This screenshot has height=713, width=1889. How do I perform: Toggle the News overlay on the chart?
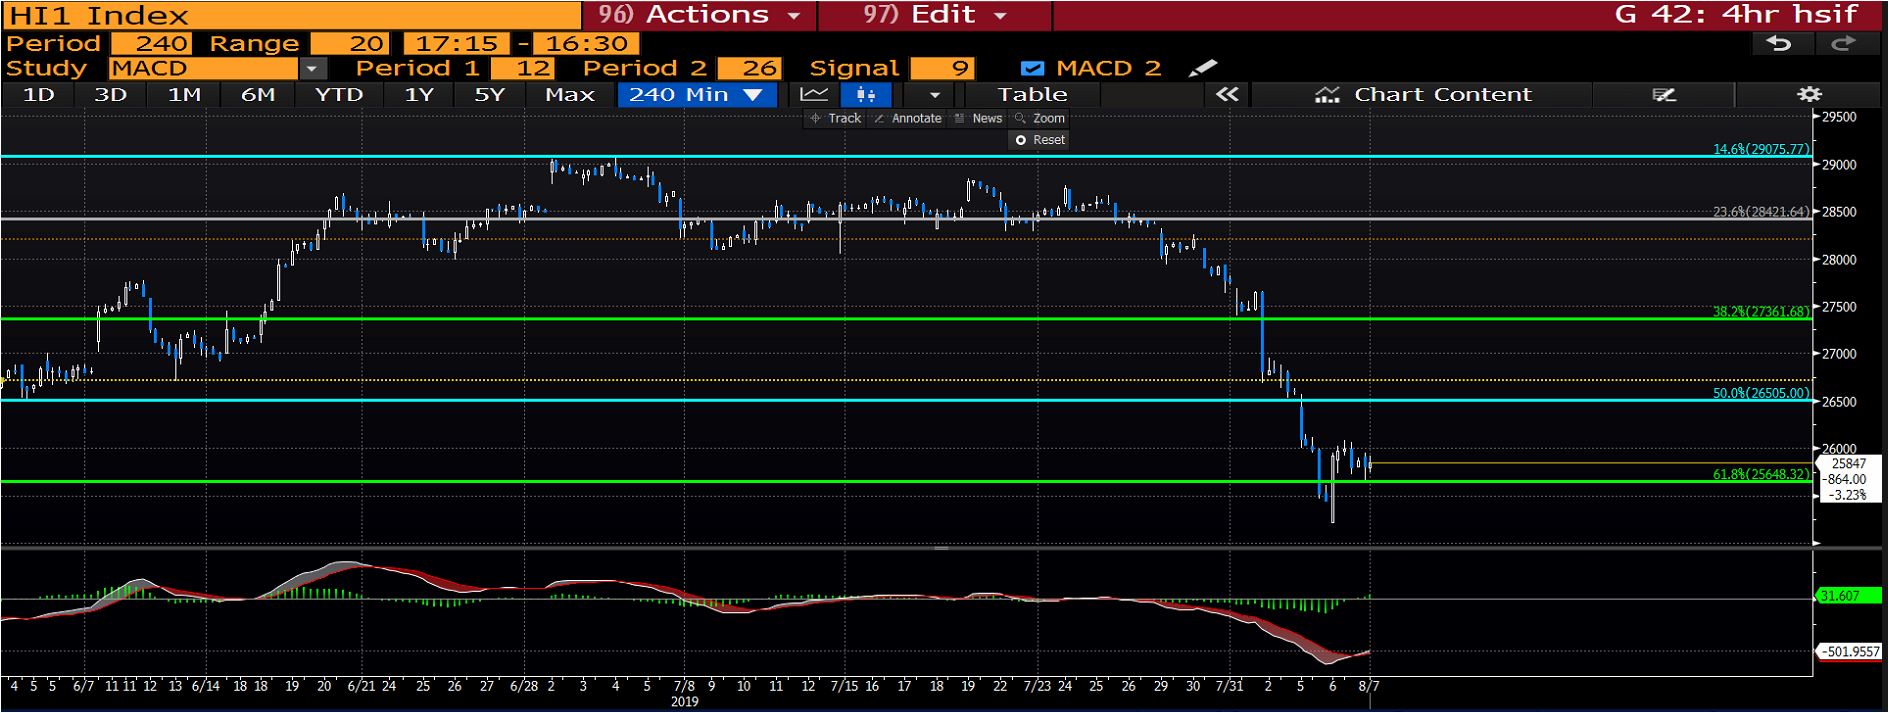(x=978, y=118)
